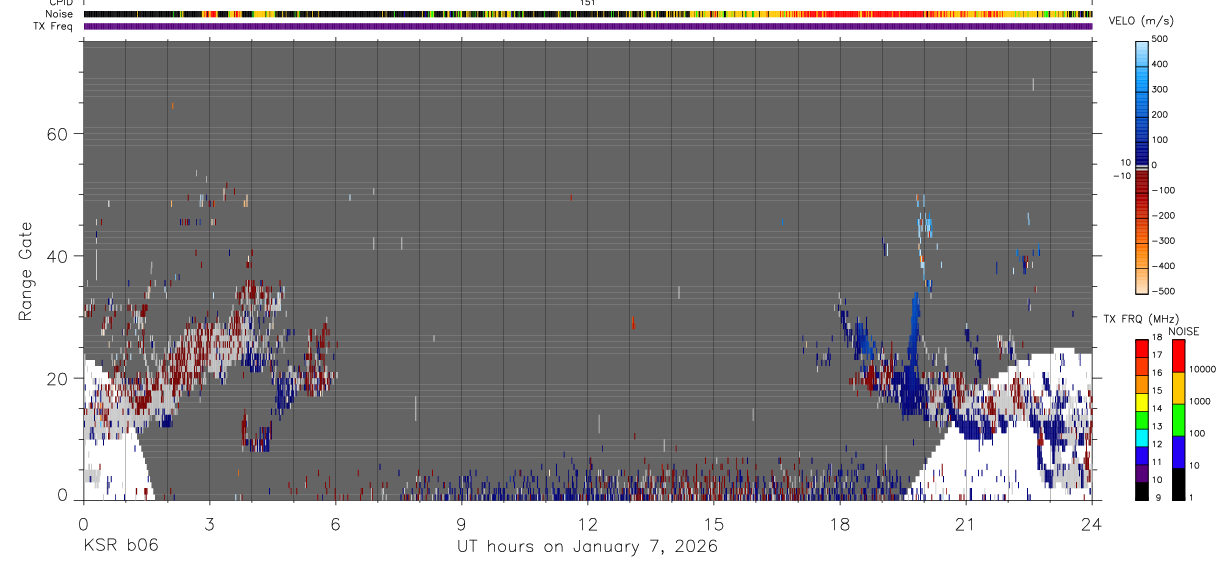Image resolution: width=1228 pixels, height=567 pixels.
Task: Click '500' on velocity scale
Action: [x=1162, y=39]
